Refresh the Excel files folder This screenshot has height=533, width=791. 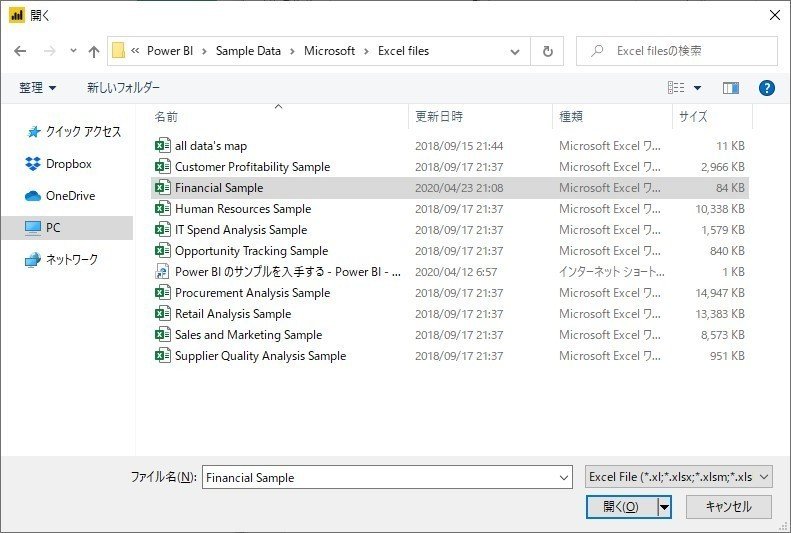pyautogui.click(x=547, y=51)
